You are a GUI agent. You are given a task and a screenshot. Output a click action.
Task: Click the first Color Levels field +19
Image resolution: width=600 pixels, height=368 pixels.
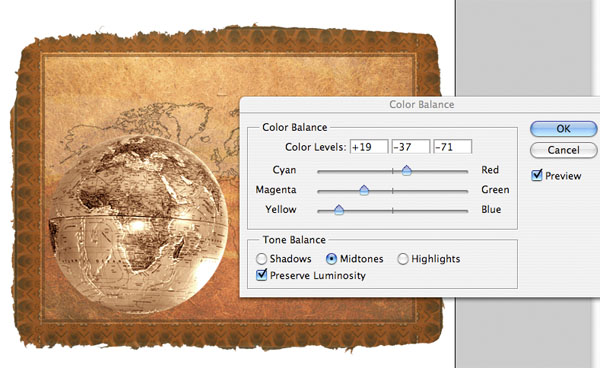369,147
